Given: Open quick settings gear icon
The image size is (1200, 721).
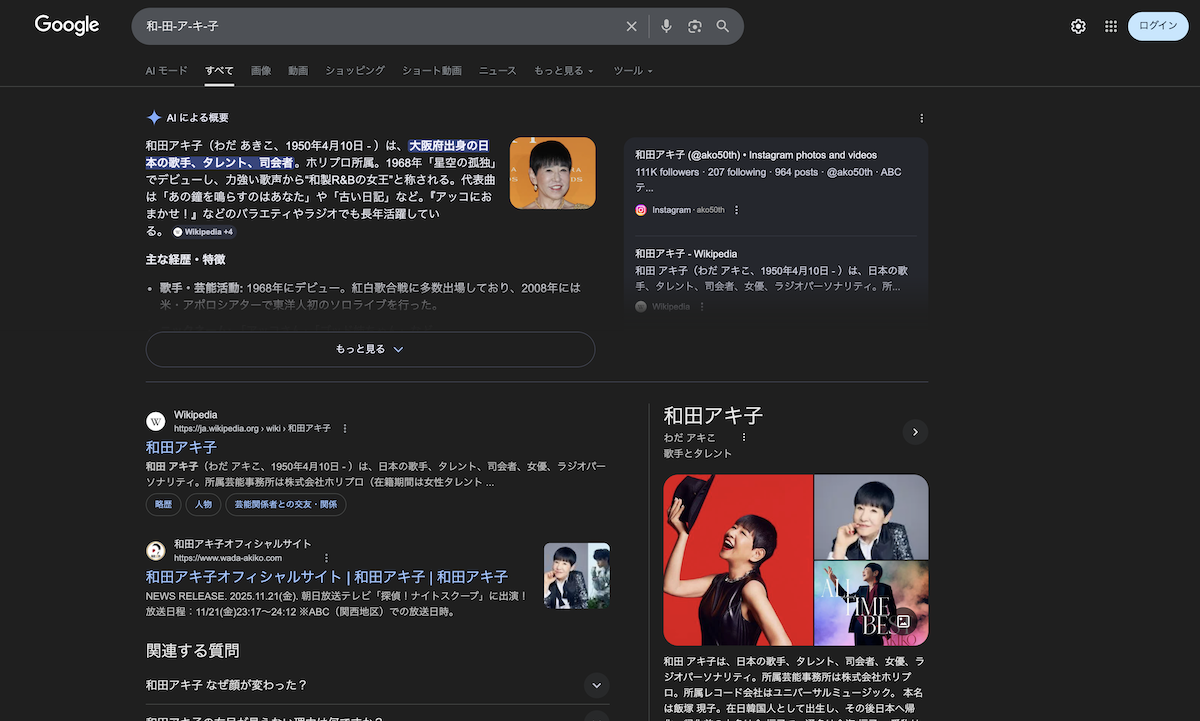Looking at the screenshot, I should click(1078, 27).
